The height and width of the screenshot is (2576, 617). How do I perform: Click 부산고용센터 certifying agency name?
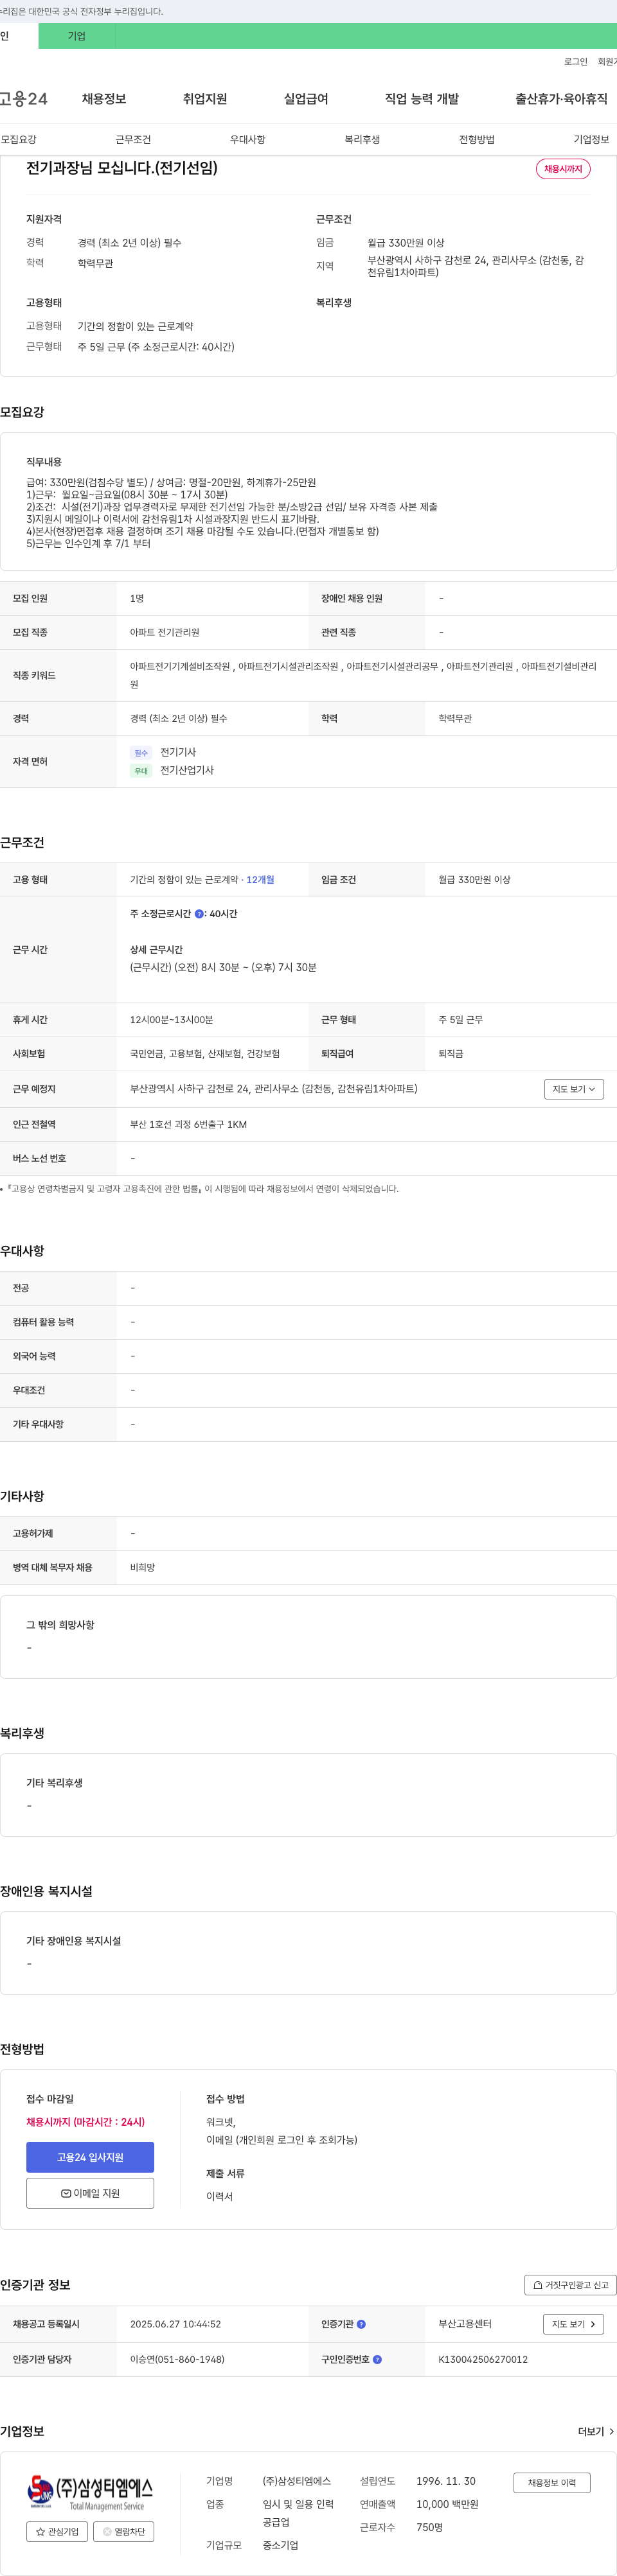click(x=465, y=2324)
